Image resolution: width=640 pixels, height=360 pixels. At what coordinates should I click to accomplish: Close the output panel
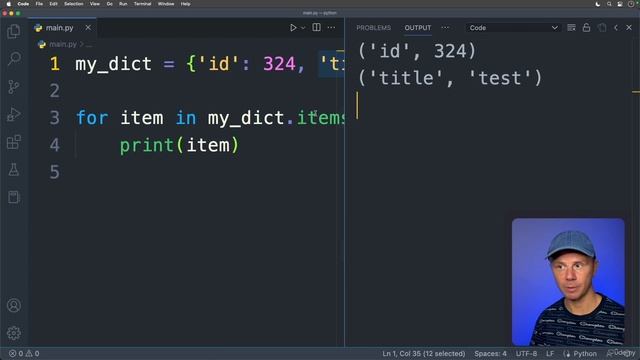[x=629, y=28]
